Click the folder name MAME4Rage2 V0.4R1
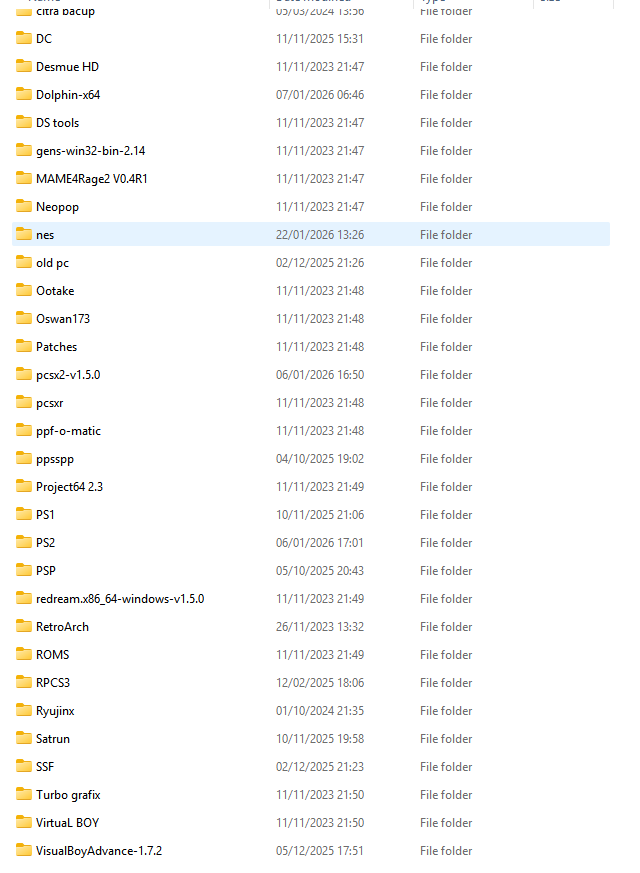Screen dimensions: 640x873 [92, 179]
